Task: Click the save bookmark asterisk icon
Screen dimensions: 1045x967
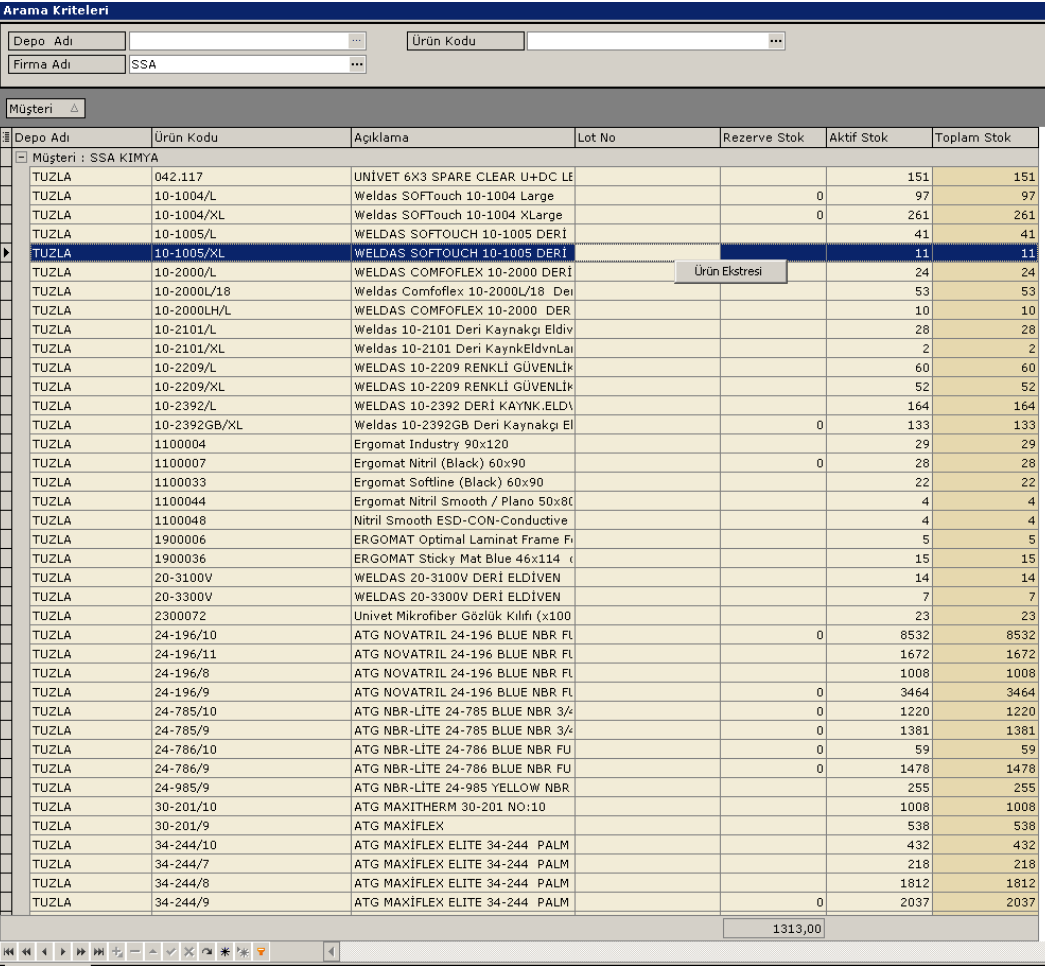Action: [x=225, y=952]
